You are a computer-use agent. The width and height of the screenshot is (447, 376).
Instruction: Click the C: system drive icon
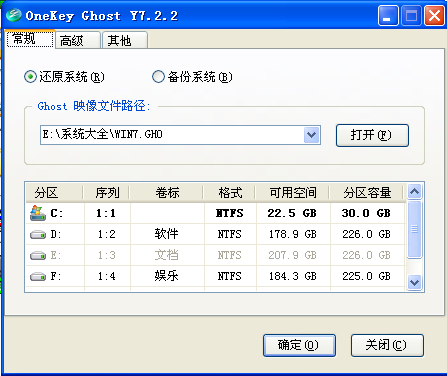(x=38, y=213)
